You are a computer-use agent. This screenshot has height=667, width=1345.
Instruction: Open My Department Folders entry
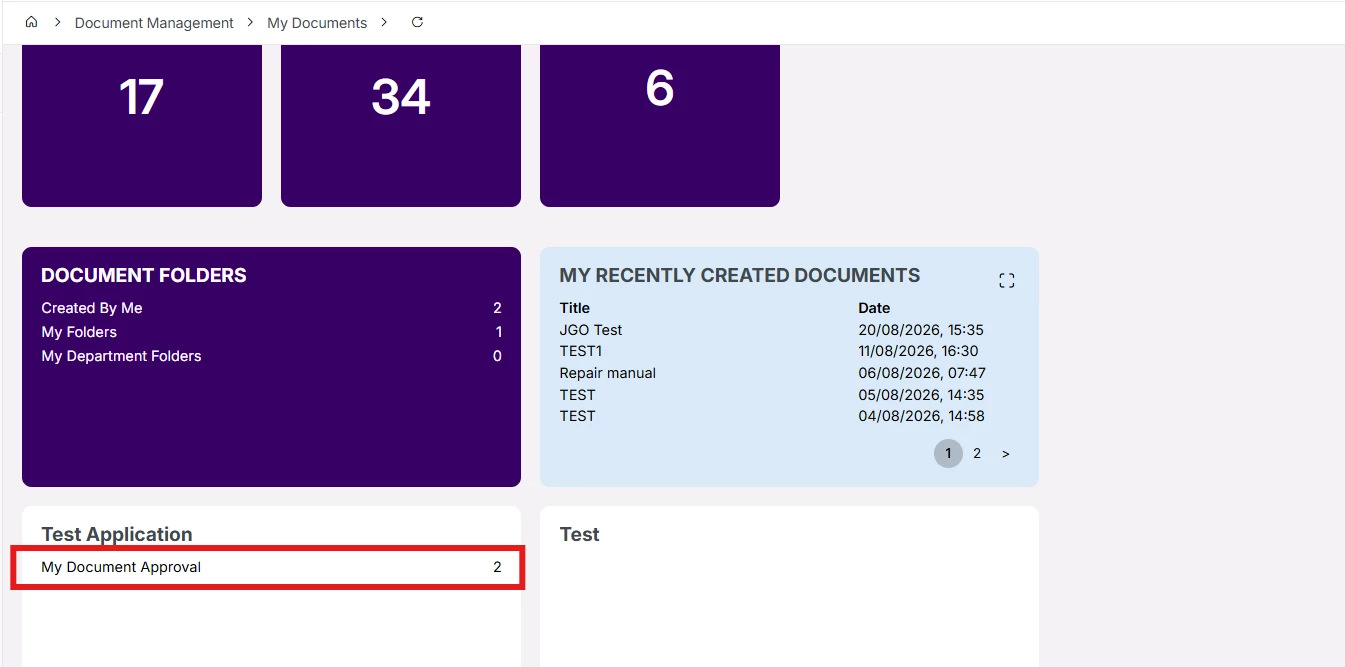tap(271, 356)
